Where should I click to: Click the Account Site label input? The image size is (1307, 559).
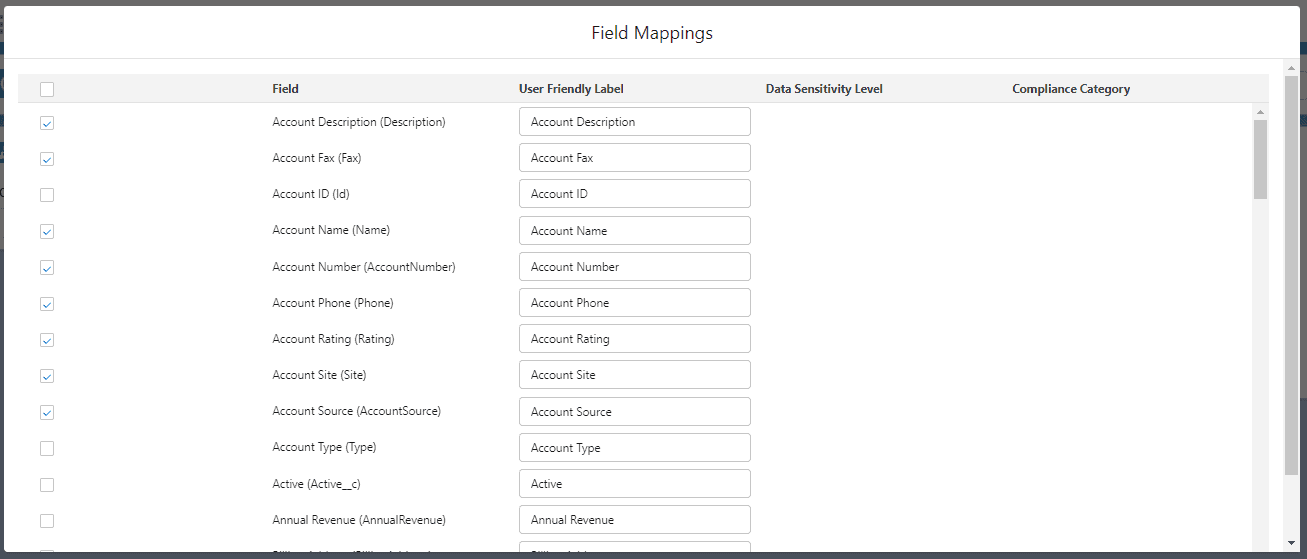click(x=634, y=375)
